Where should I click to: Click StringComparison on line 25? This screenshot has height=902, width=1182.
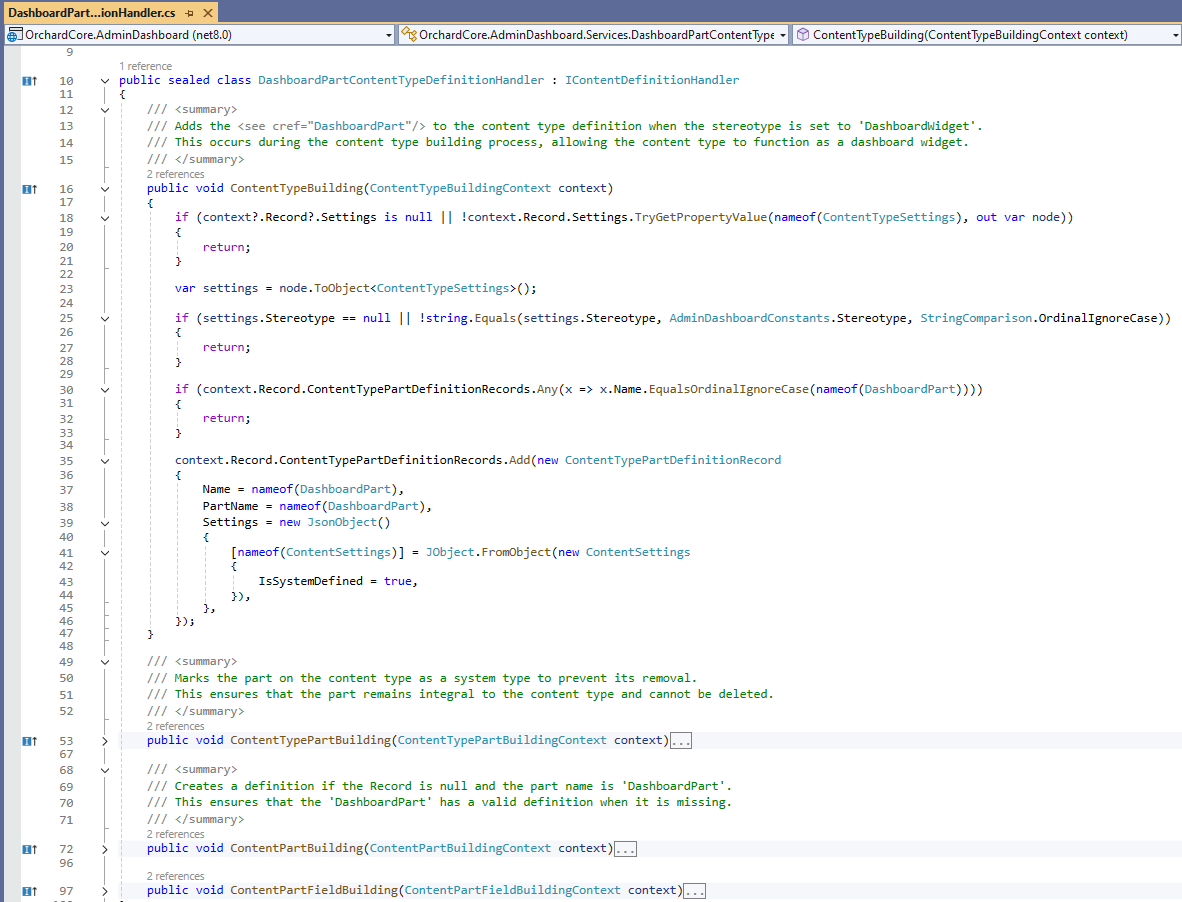point(976,318)
